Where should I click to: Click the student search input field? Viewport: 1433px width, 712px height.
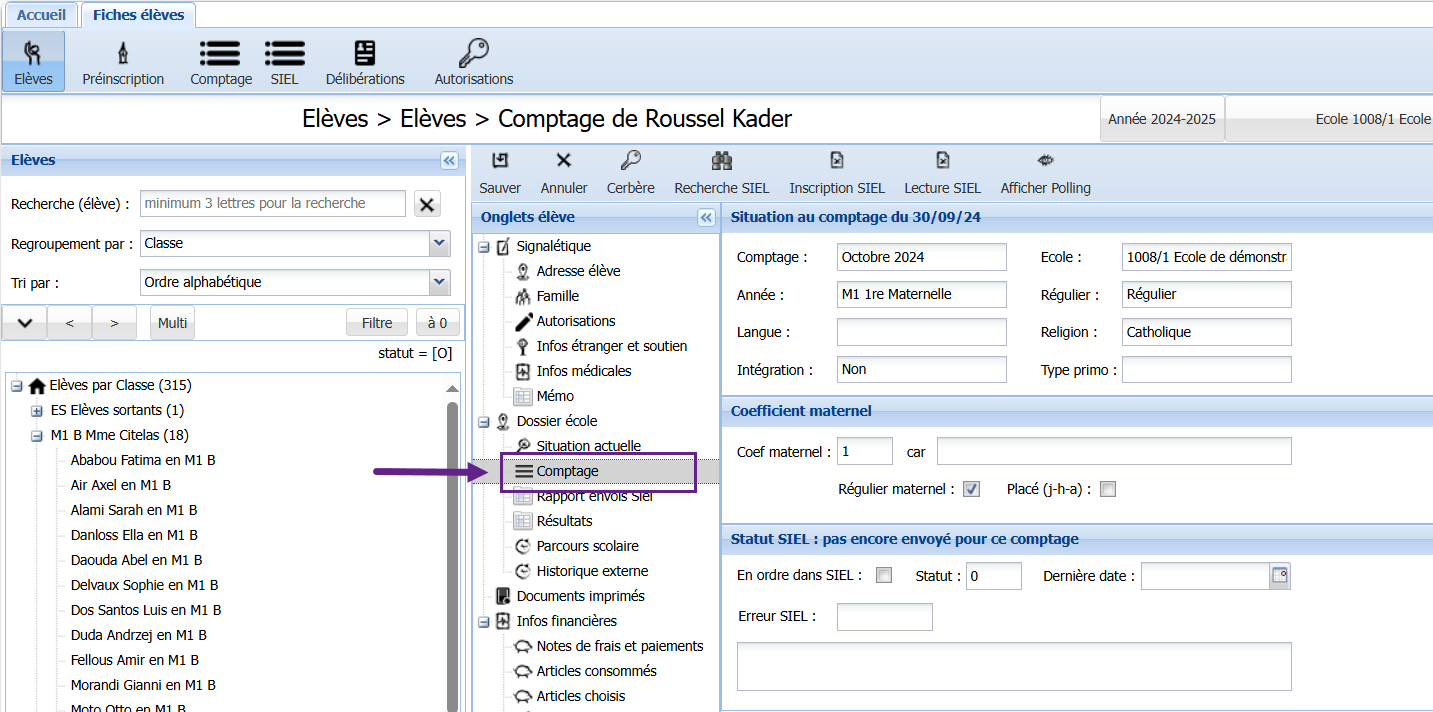[x=273, y=204]
